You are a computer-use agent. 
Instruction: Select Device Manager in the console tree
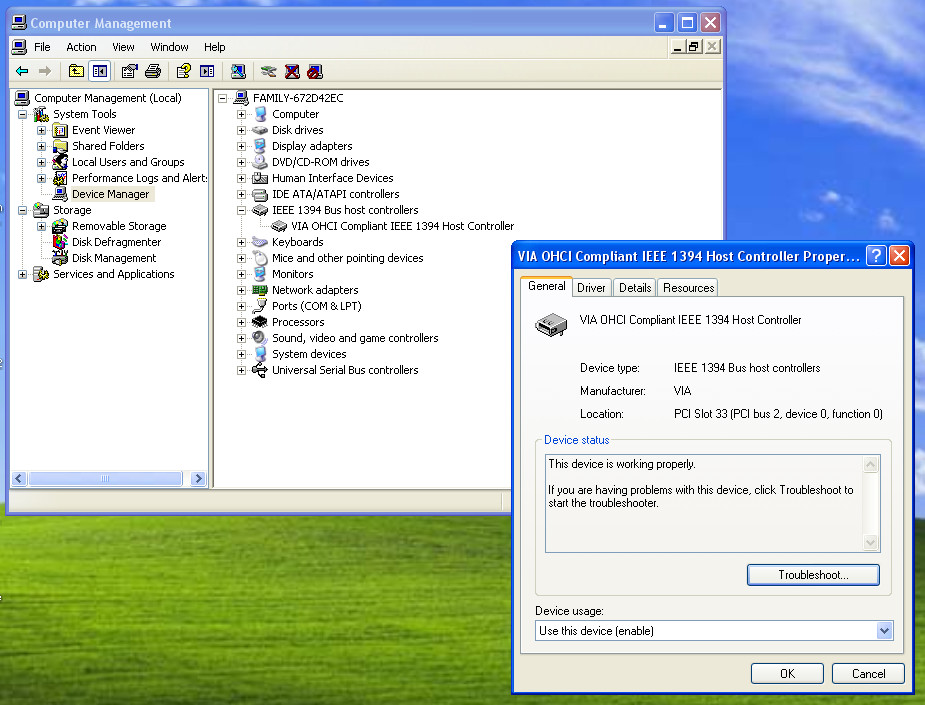(x=110, y=194)
